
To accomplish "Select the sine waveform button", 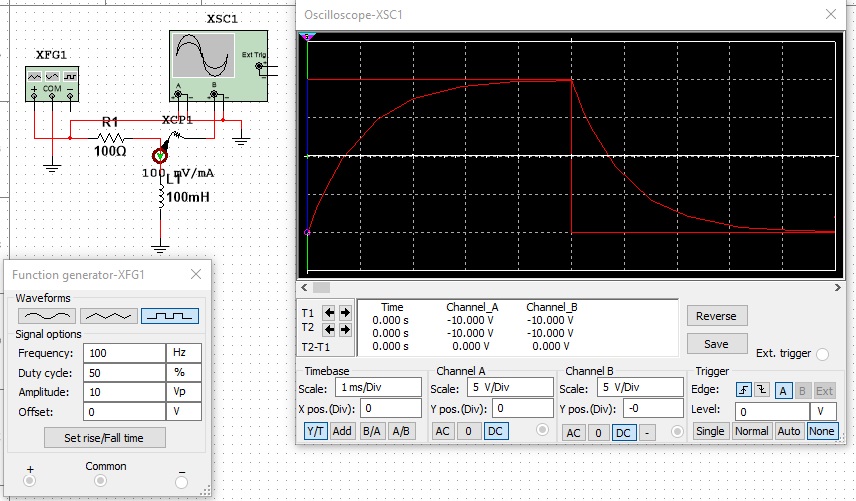I will click(x=45, y=315).
